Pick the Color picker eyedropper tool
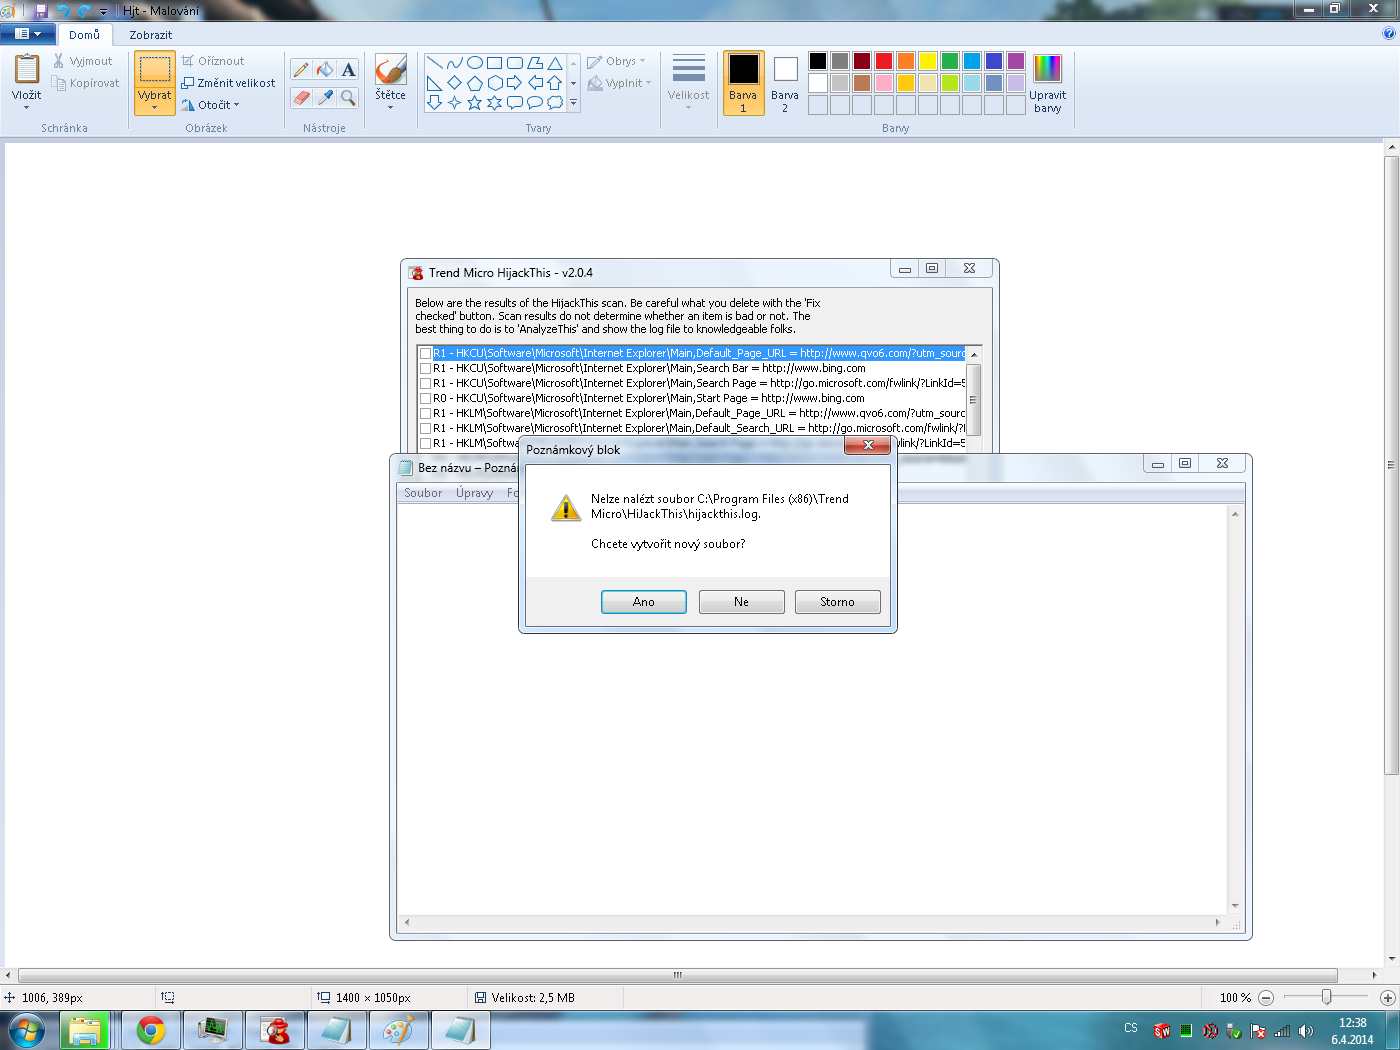The width and height of the screenshot is (1400, 1050). point(325,97)
